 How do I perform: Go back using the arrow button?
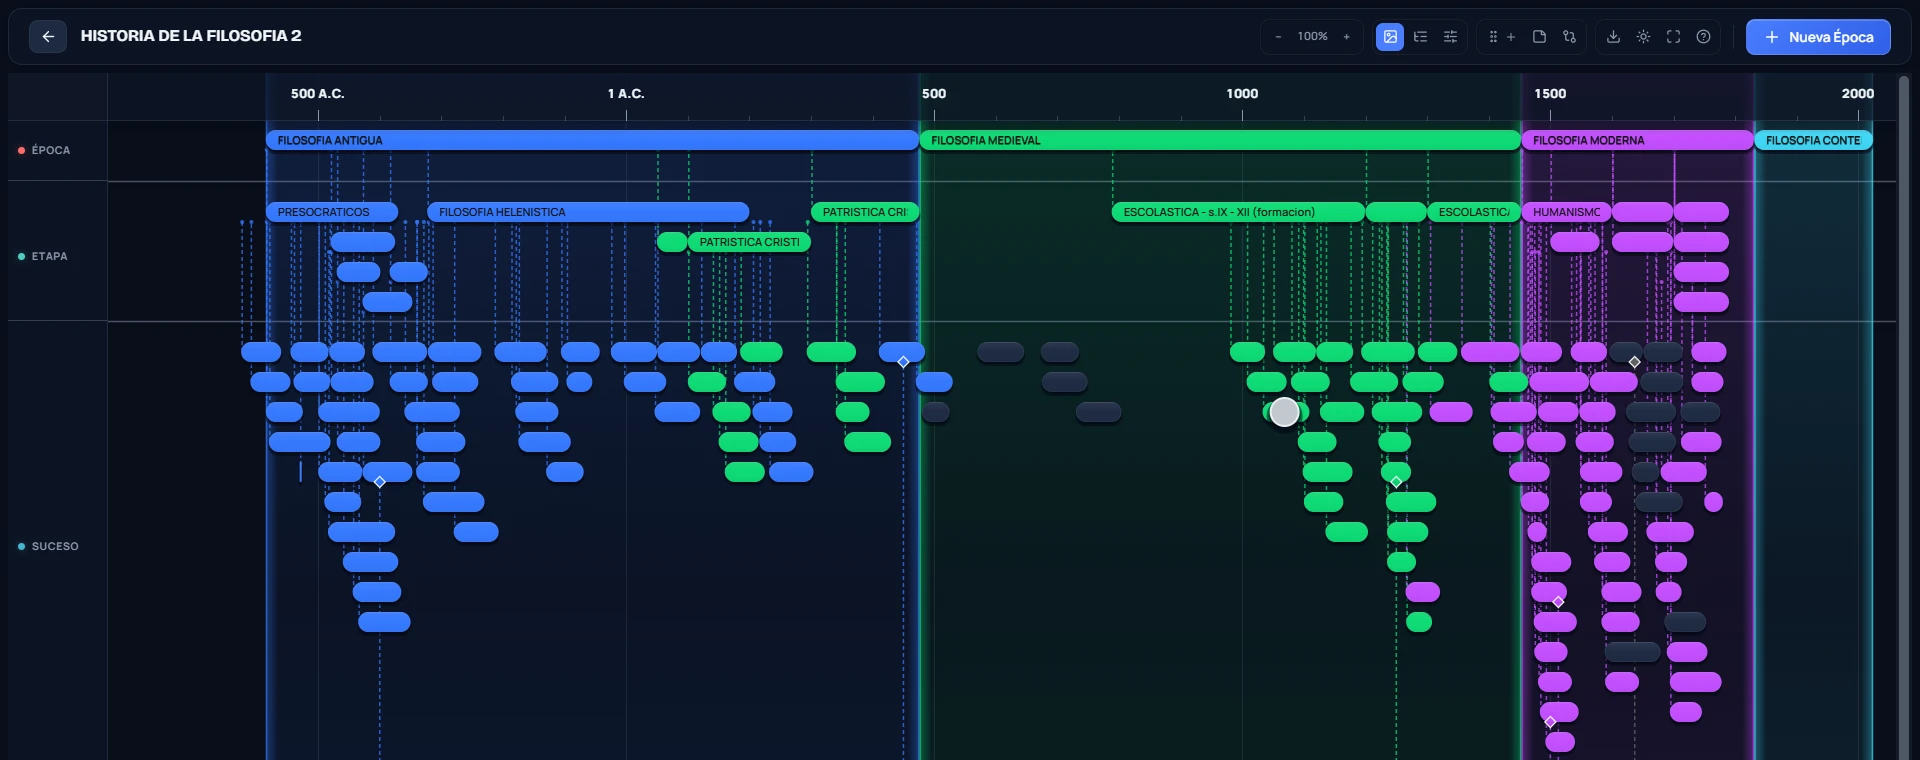coord(47,37)
